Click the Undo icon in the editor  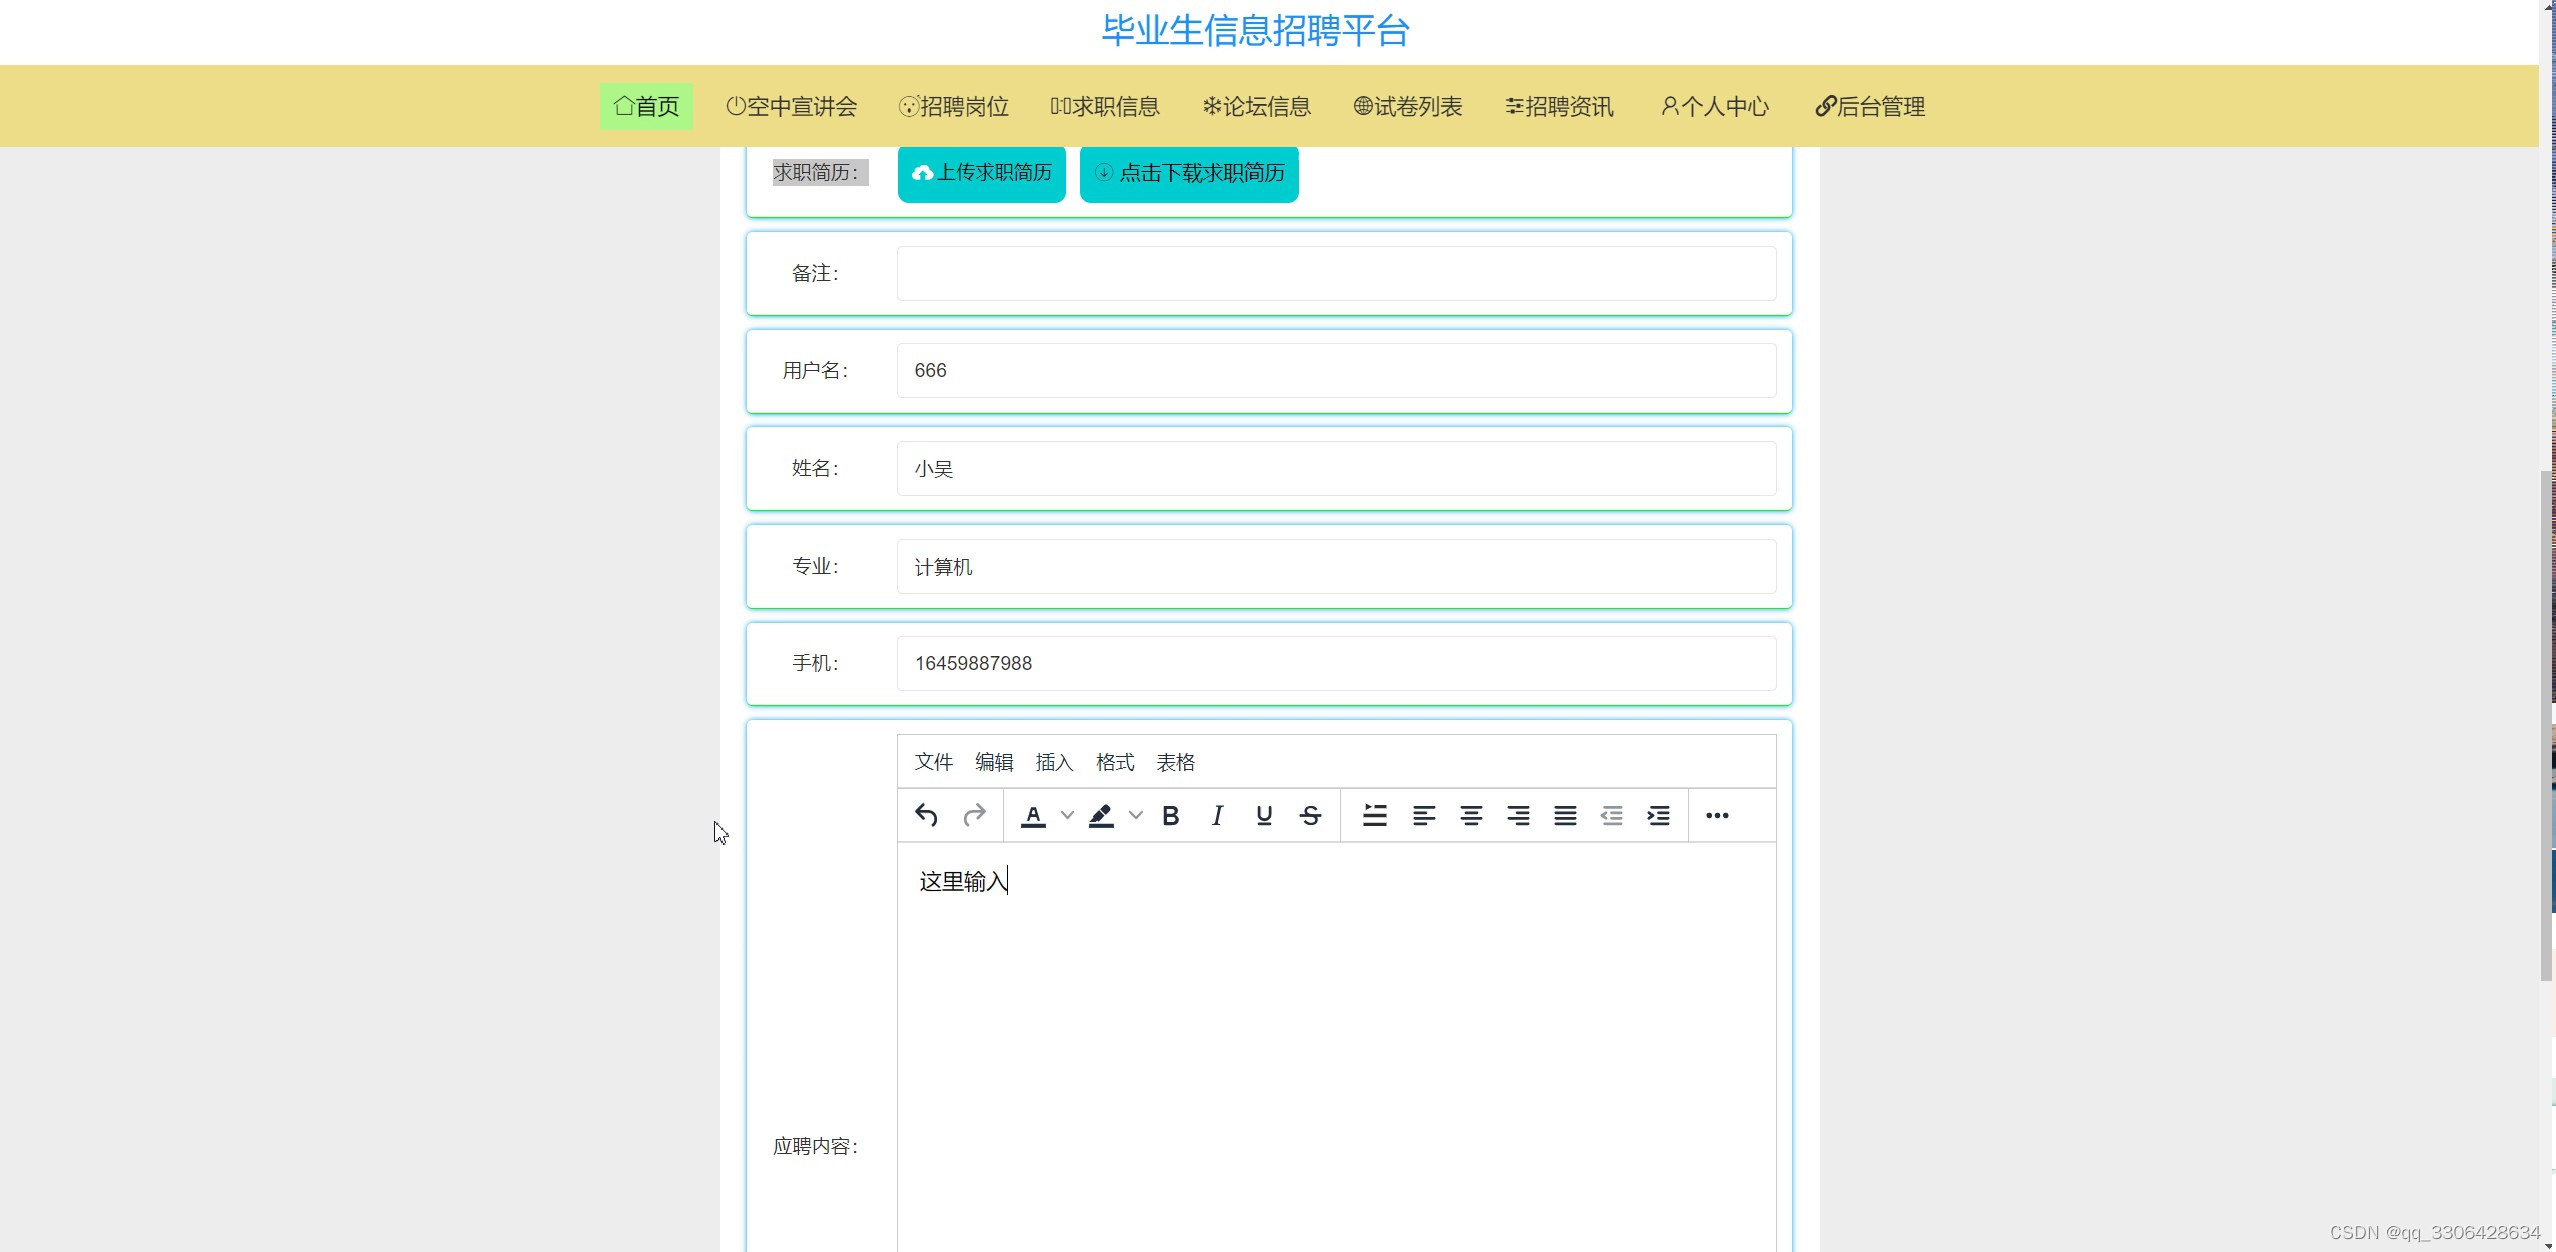(x=925, y=815)
